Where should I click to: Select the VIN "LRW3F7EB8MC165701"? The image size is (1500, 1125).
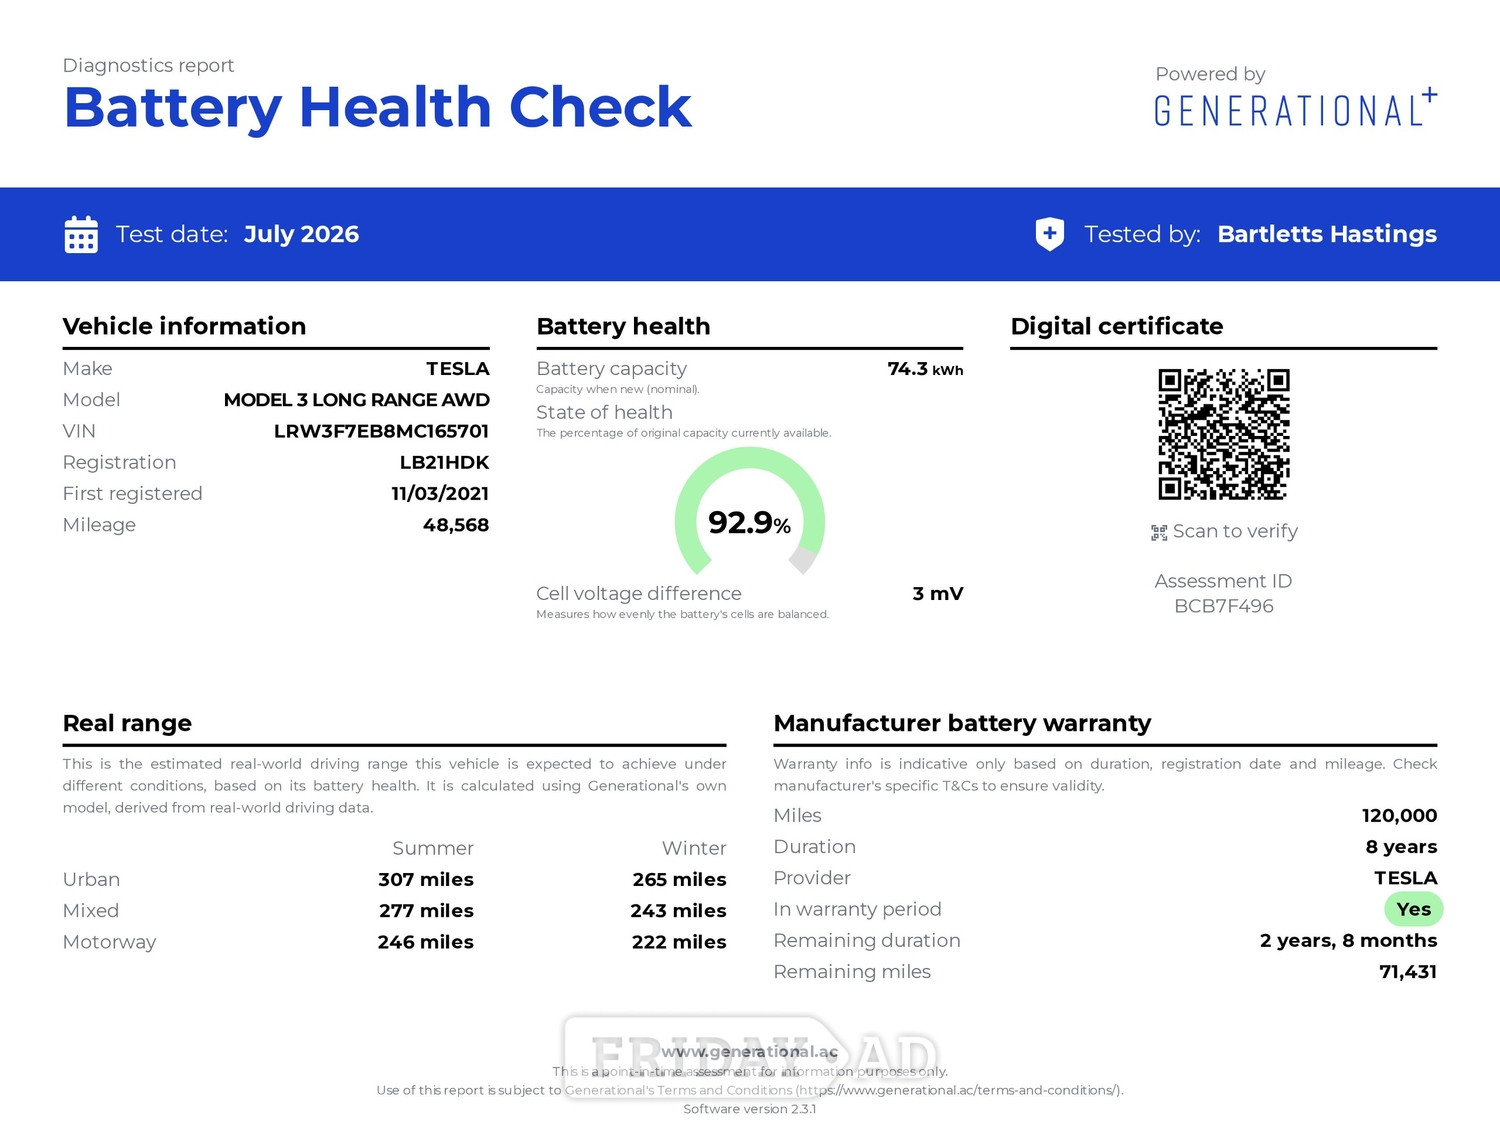[x=382, y=431]
